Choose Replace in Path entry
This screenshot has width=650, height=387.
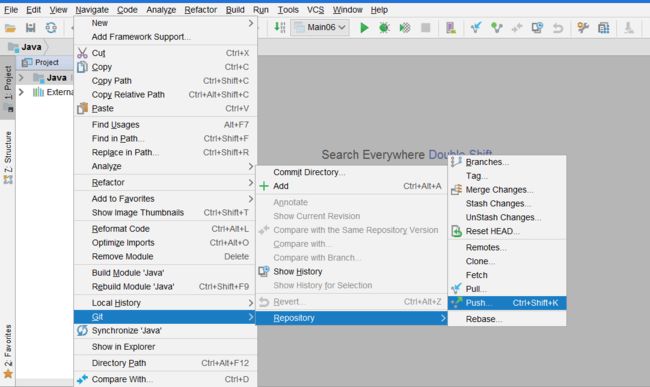tap(165, 152)
